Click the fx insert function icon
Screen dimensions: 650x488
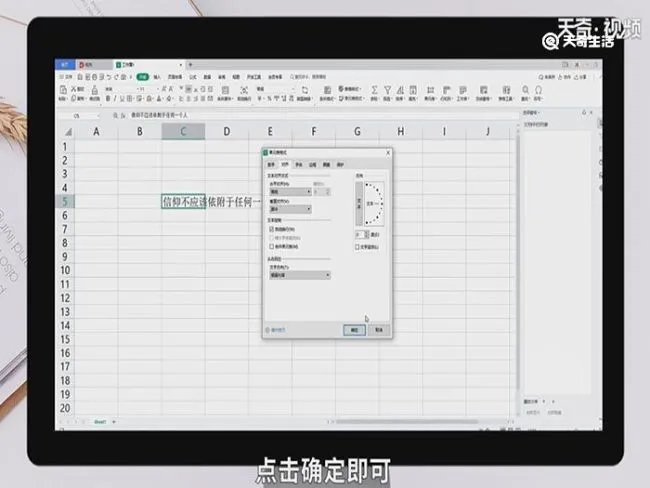[123, 116]
